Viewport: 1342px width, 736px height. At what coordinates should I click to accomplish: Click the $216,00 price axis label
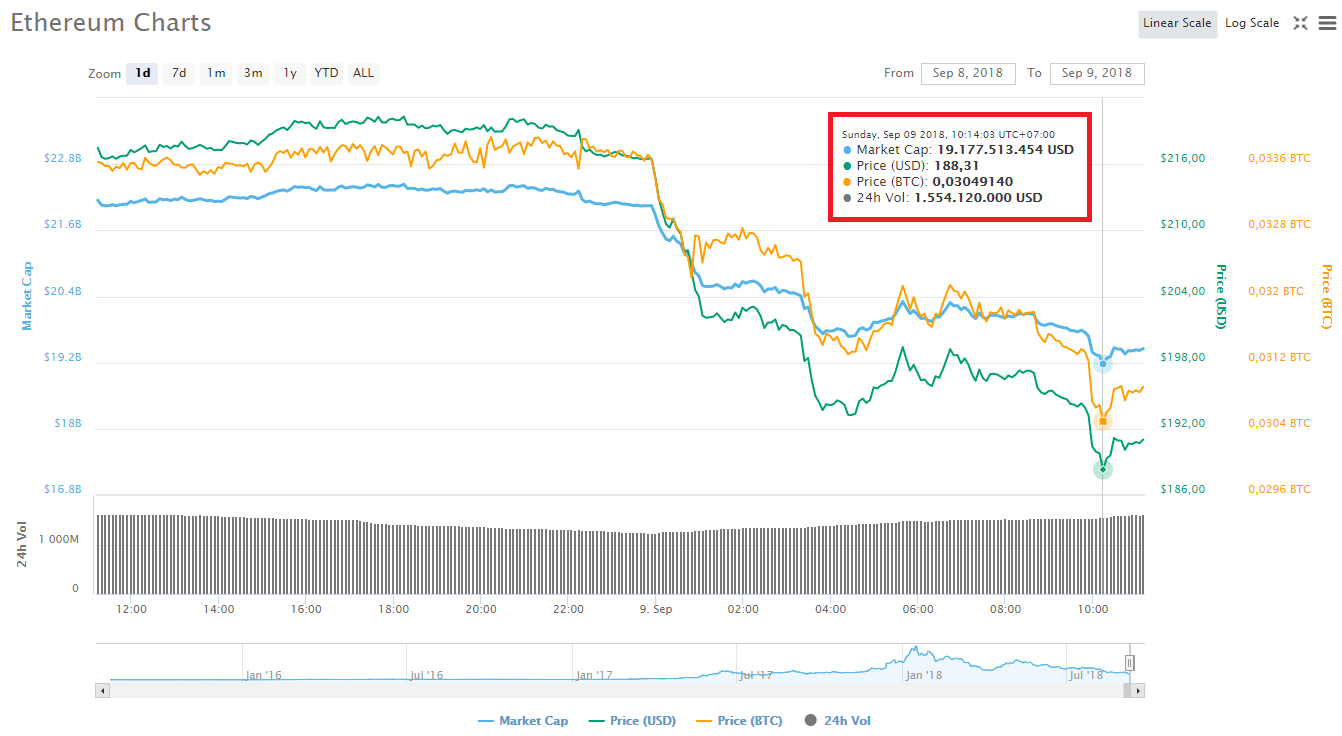coord(1182,158)
